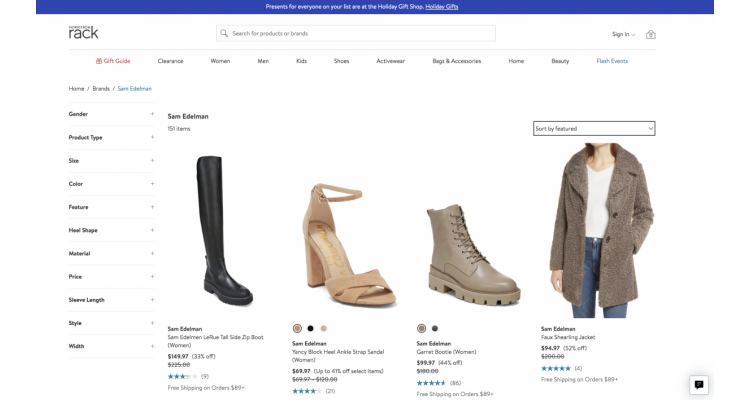750x400 pixels.
Task: Expand the Width filter
Action: click(x=111, y=346)
